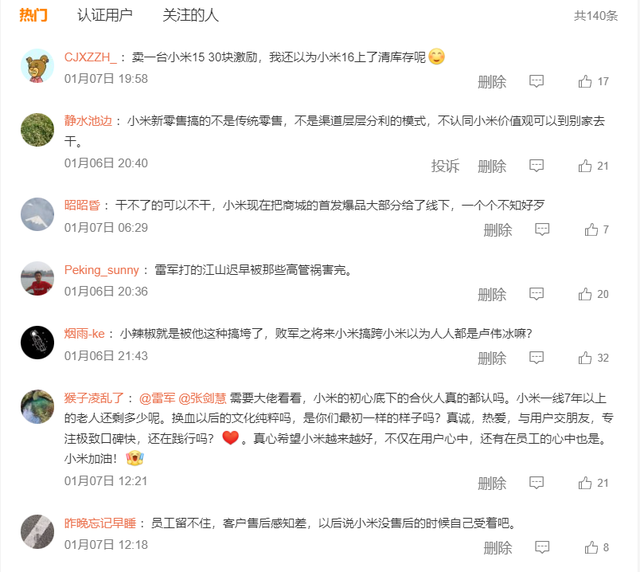Image resolution: width=640 pixels, height=572 pixels.
Task: Delete CJXZZH_'s comment
Action: coord(492,82)
